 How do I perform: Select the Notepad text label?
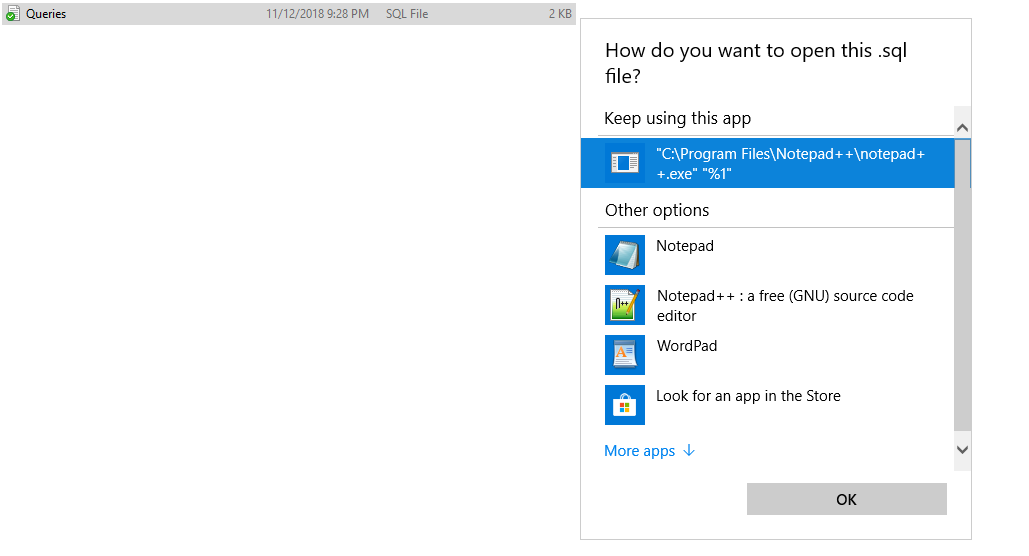[685, 246]
